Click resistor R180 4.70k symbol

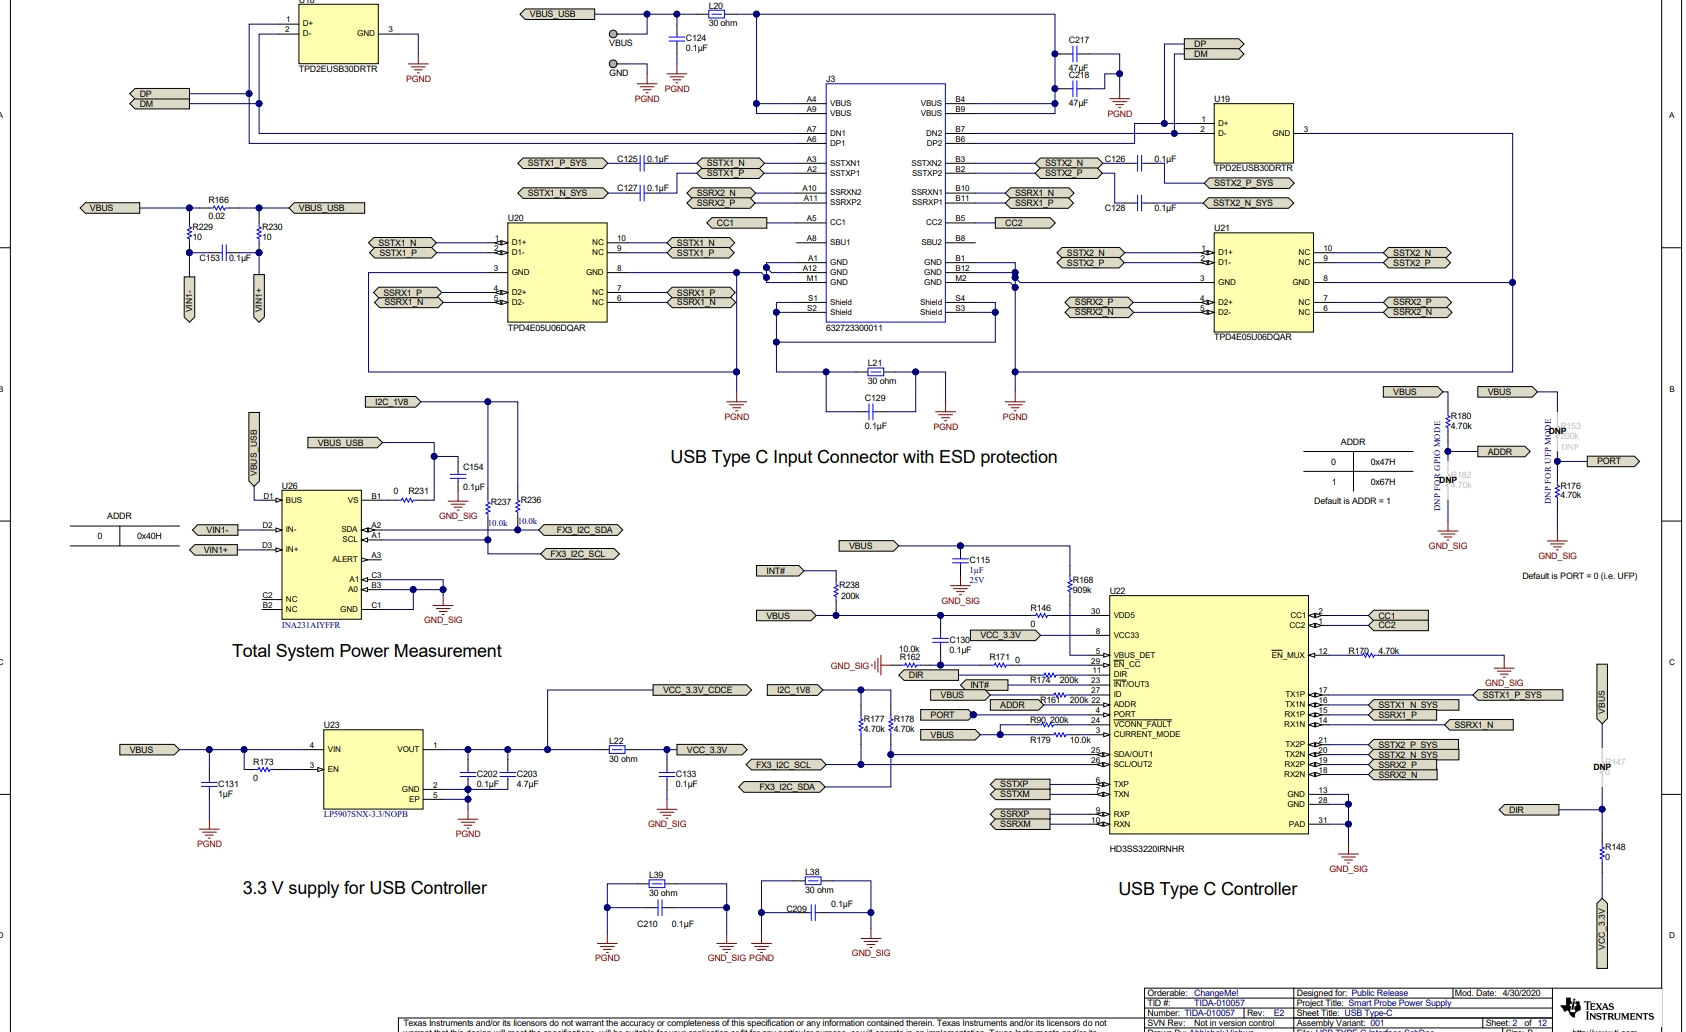pyautogui.click(x=1448, y=420)
